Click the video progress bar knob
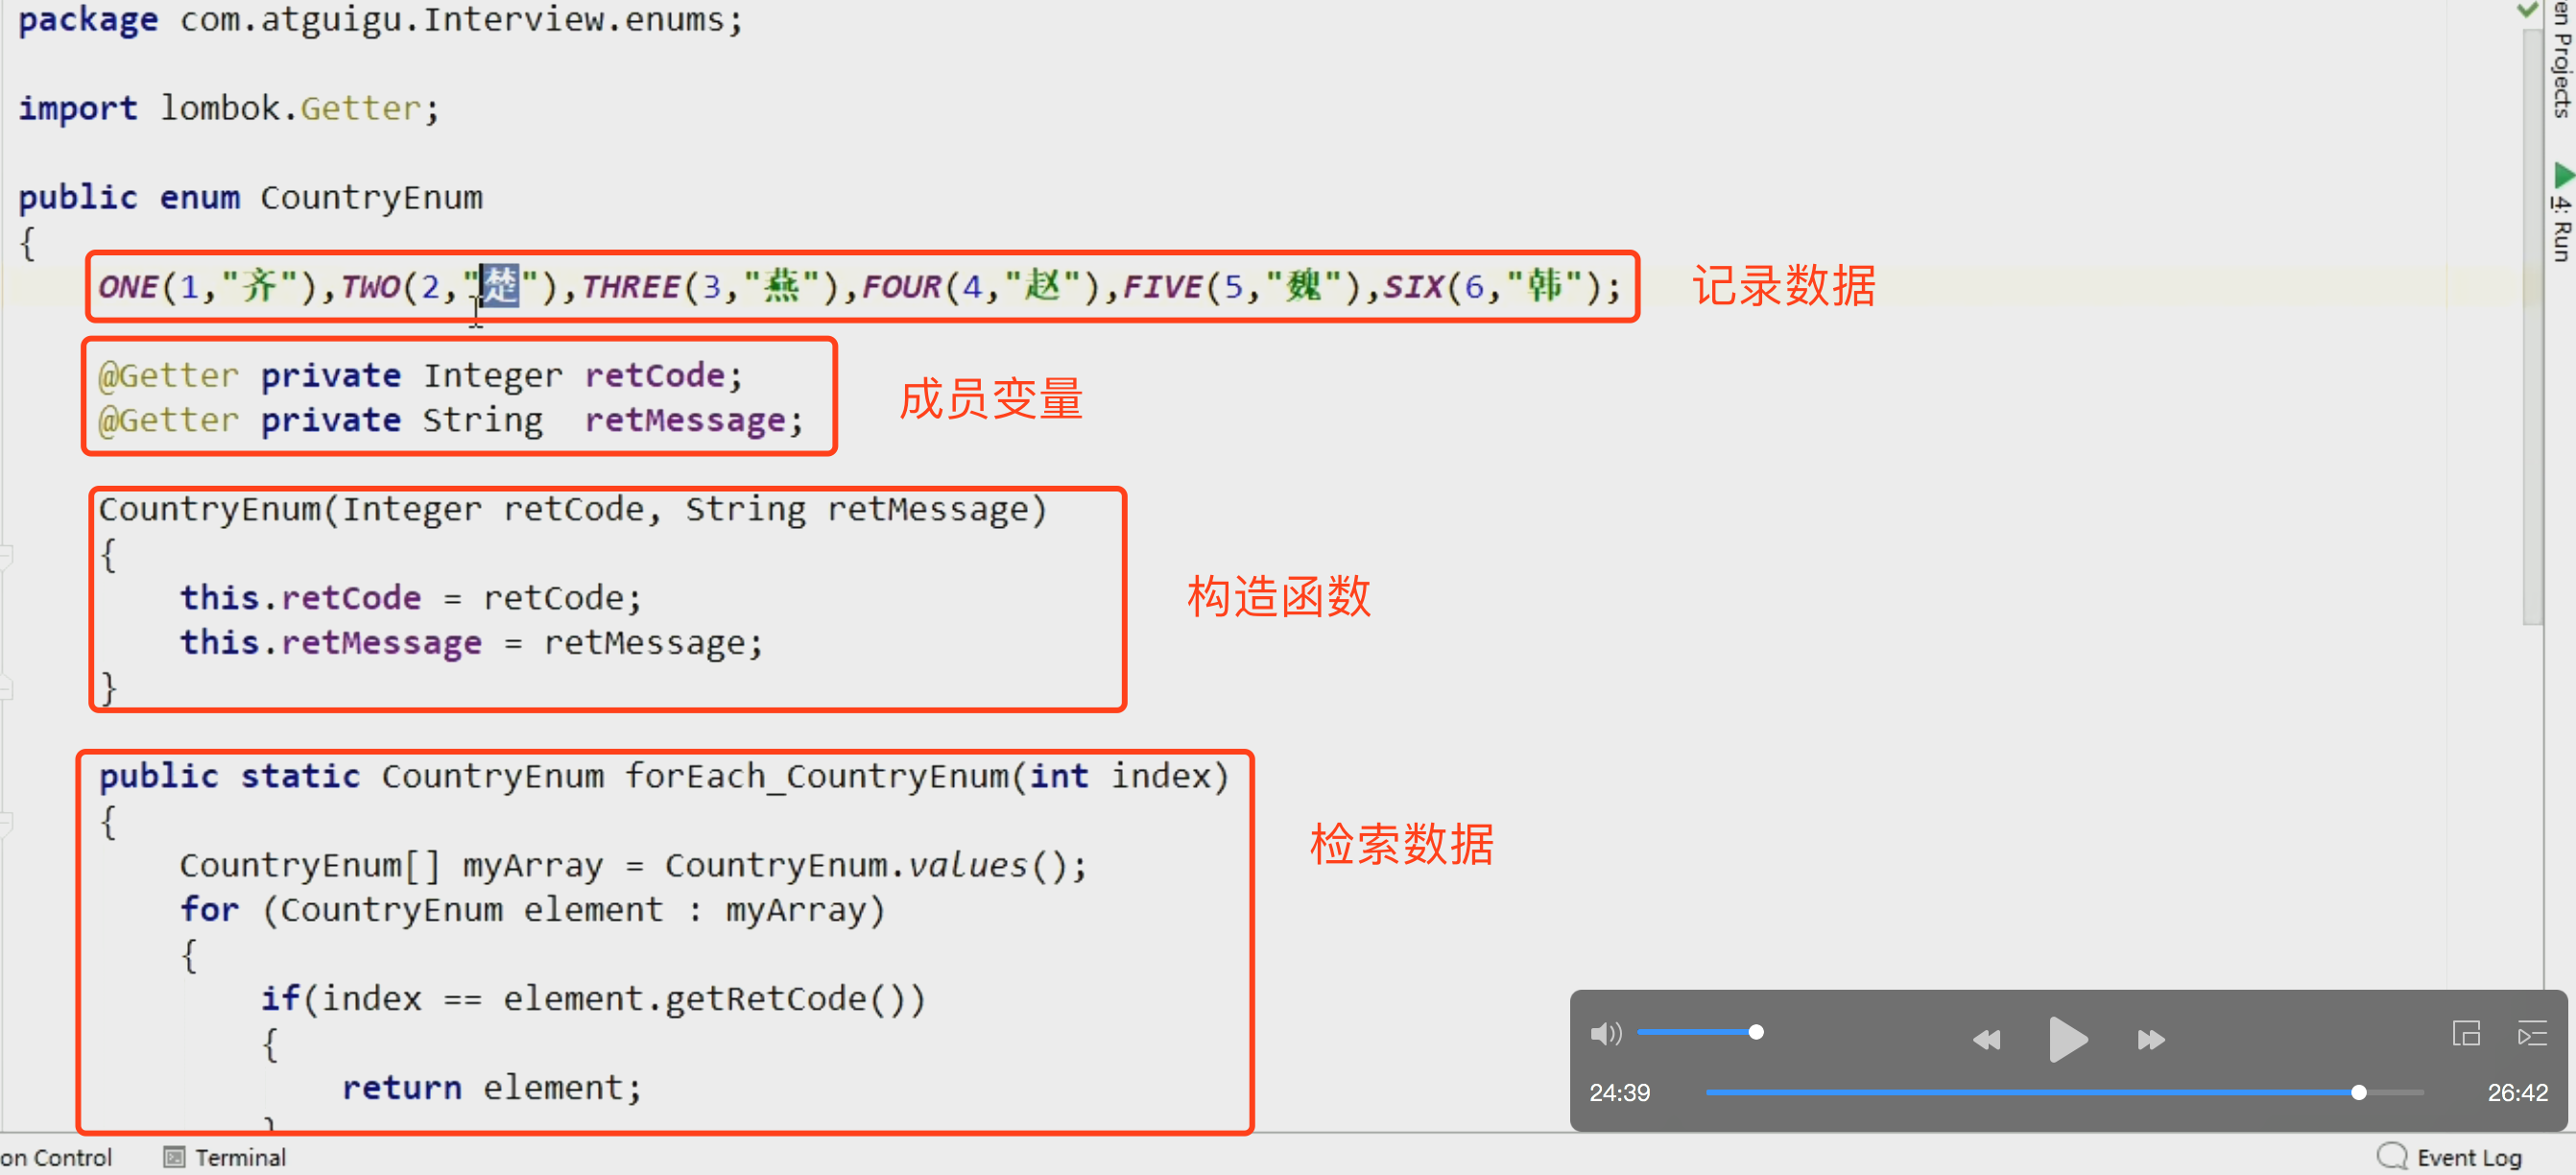The image size is (2576, 1175). [x=2358, y=1092]
